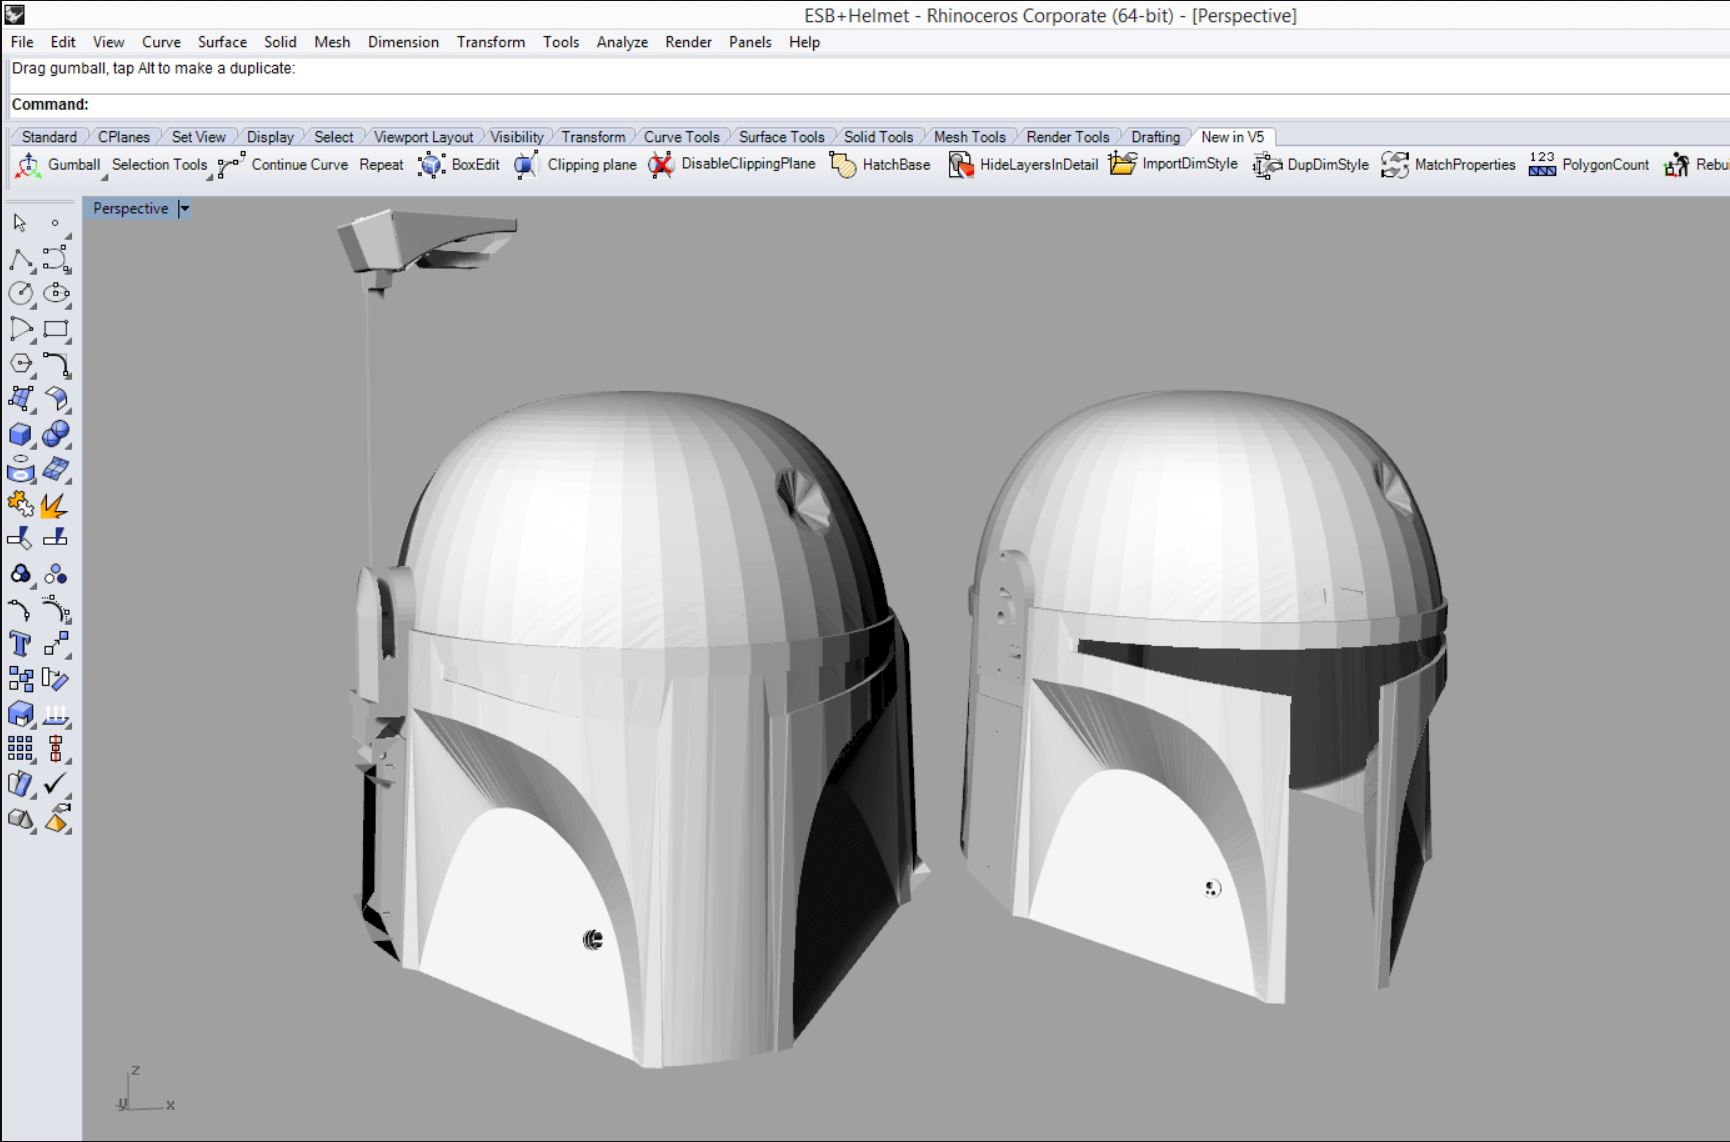Click the HatchBase toolbar button
The height and width of the screenshot is (1142, 1730).
880,165
